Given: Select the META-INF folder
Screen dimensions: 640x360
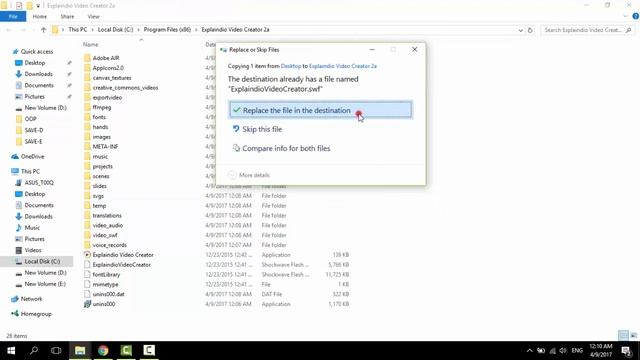Looking at the screenshot, I should point(105,147).
